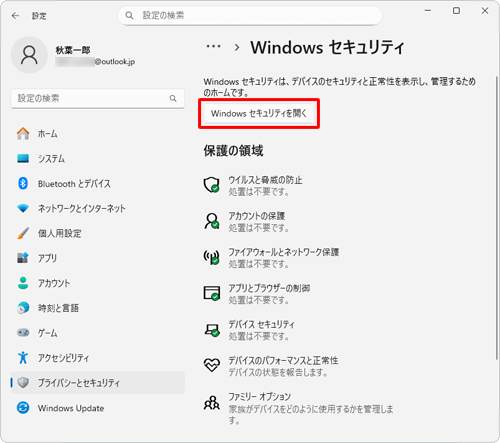Viewport: 500px width, 443px height.
Task: Click the breadcrumb chevron arrow
Action: [237, 48]
